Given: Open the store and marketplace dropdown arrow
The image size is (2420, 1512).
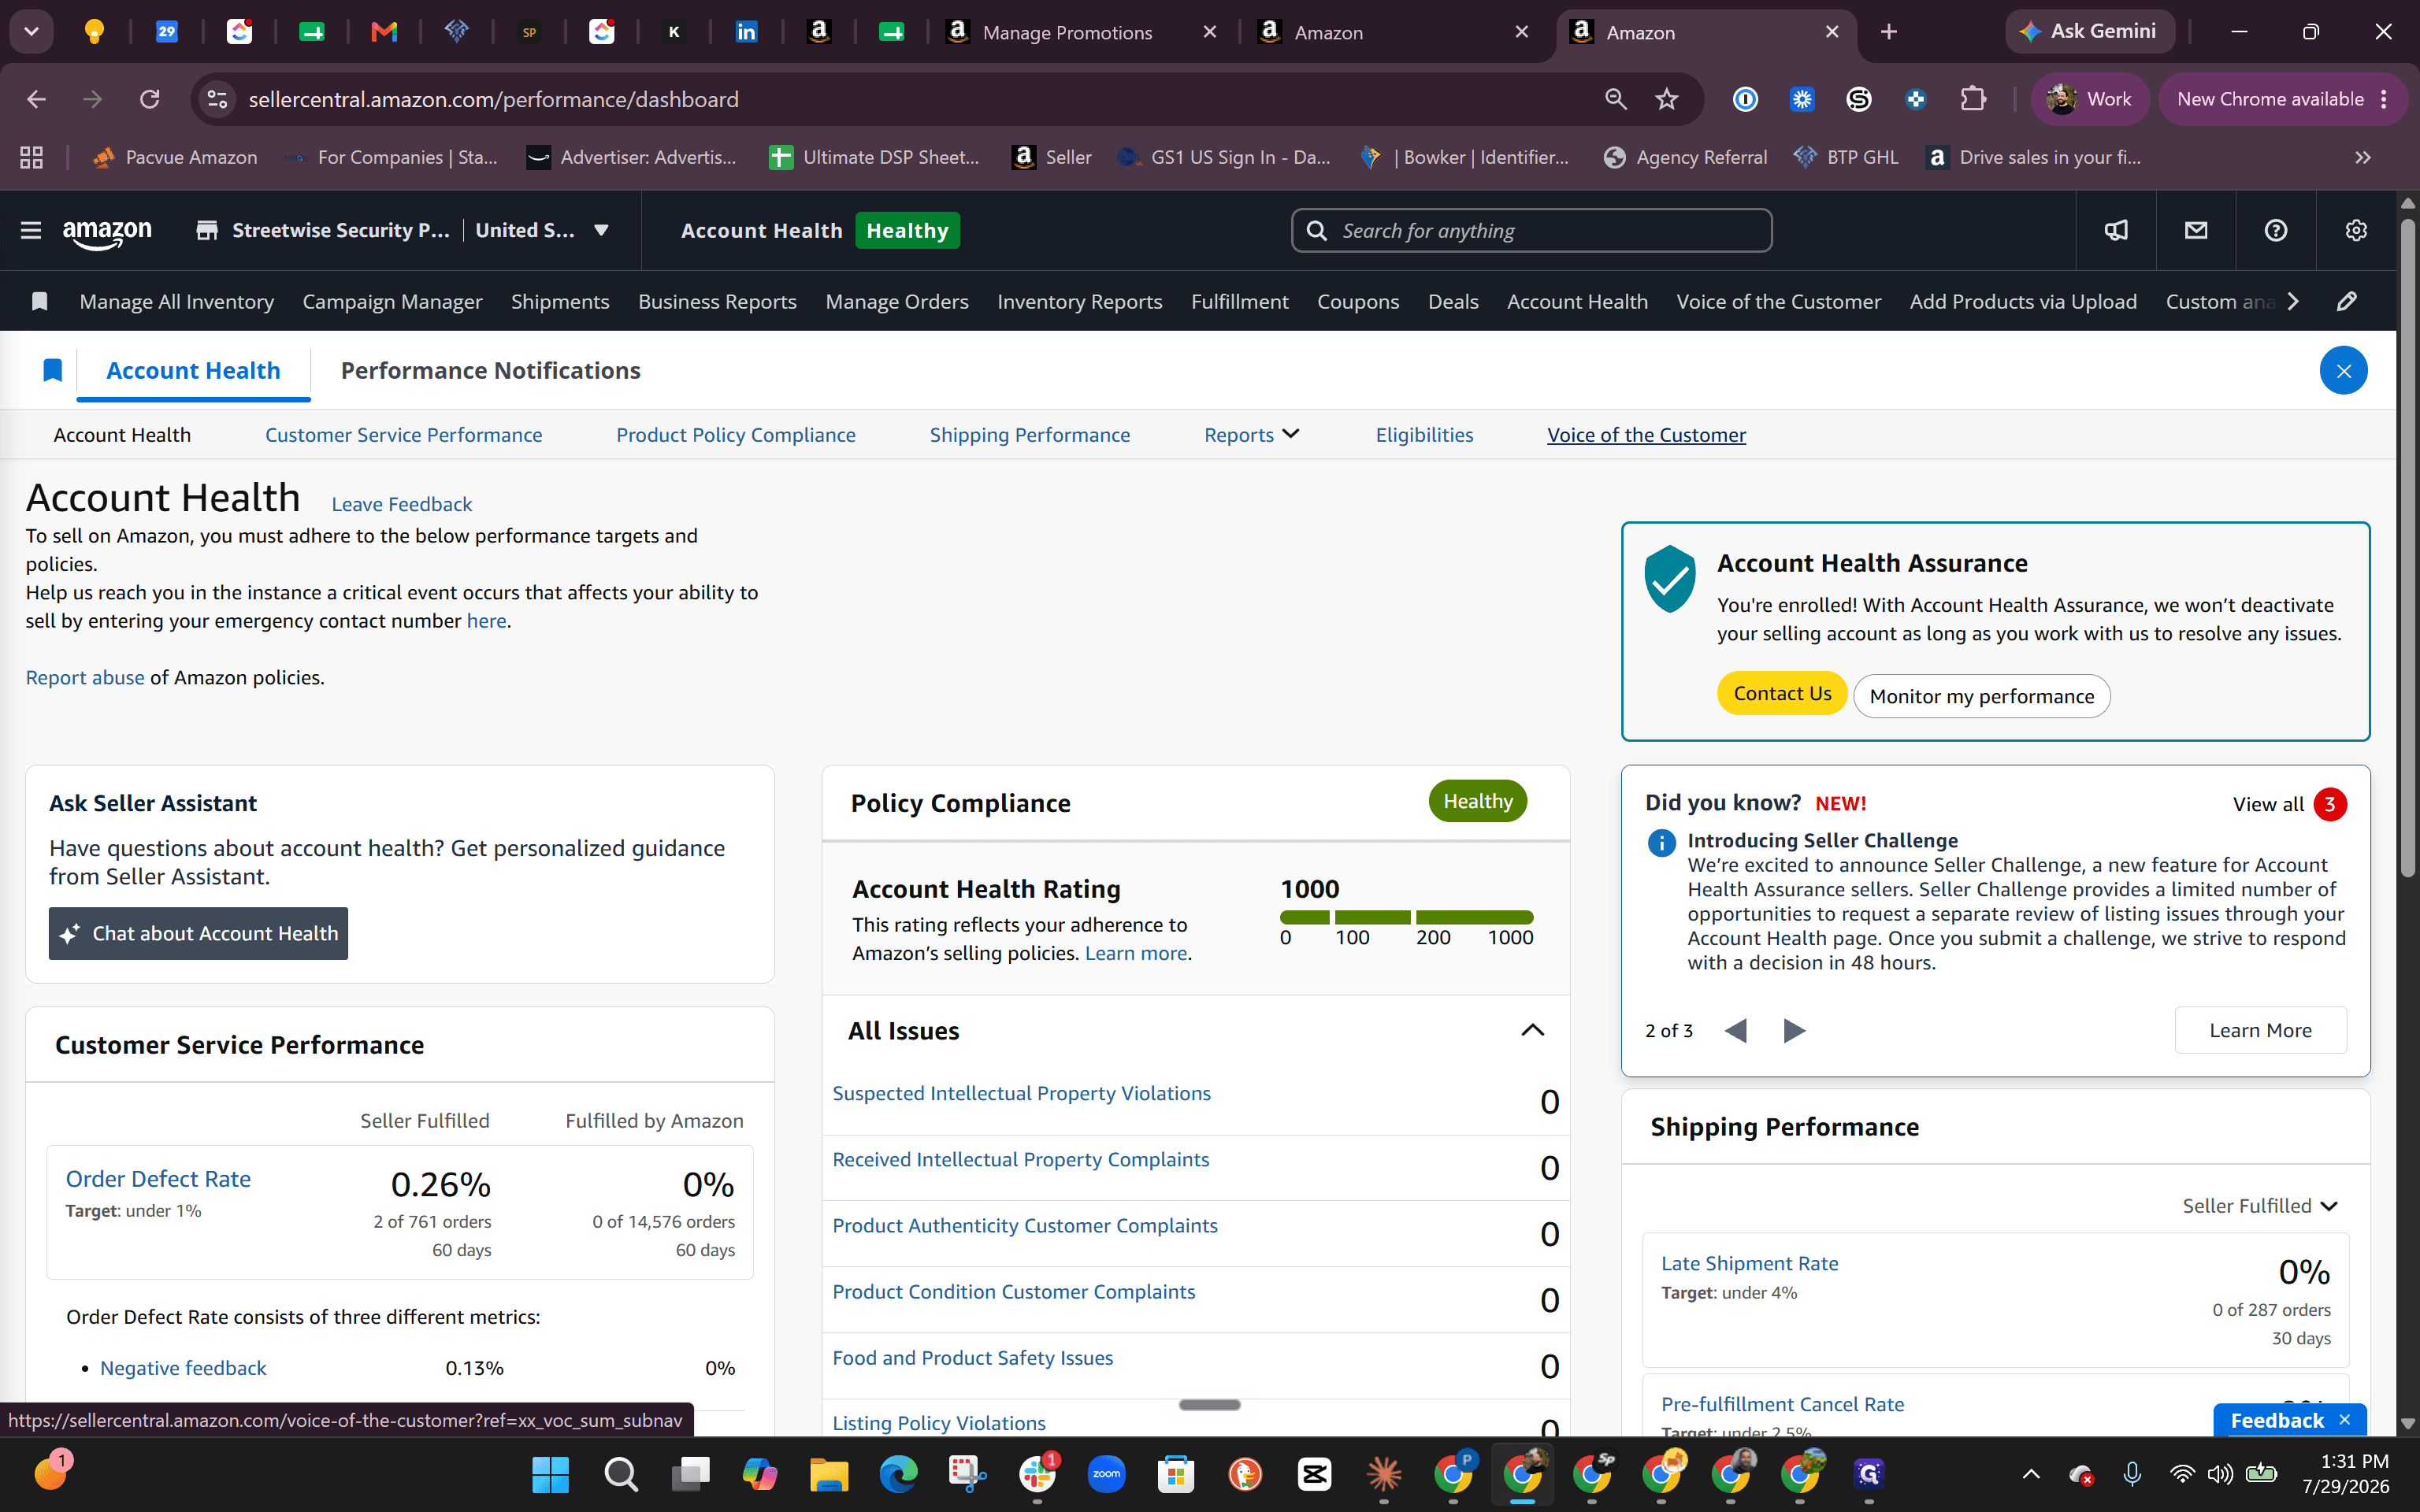Looking at the screenshot, I should (x=601, y=231).
